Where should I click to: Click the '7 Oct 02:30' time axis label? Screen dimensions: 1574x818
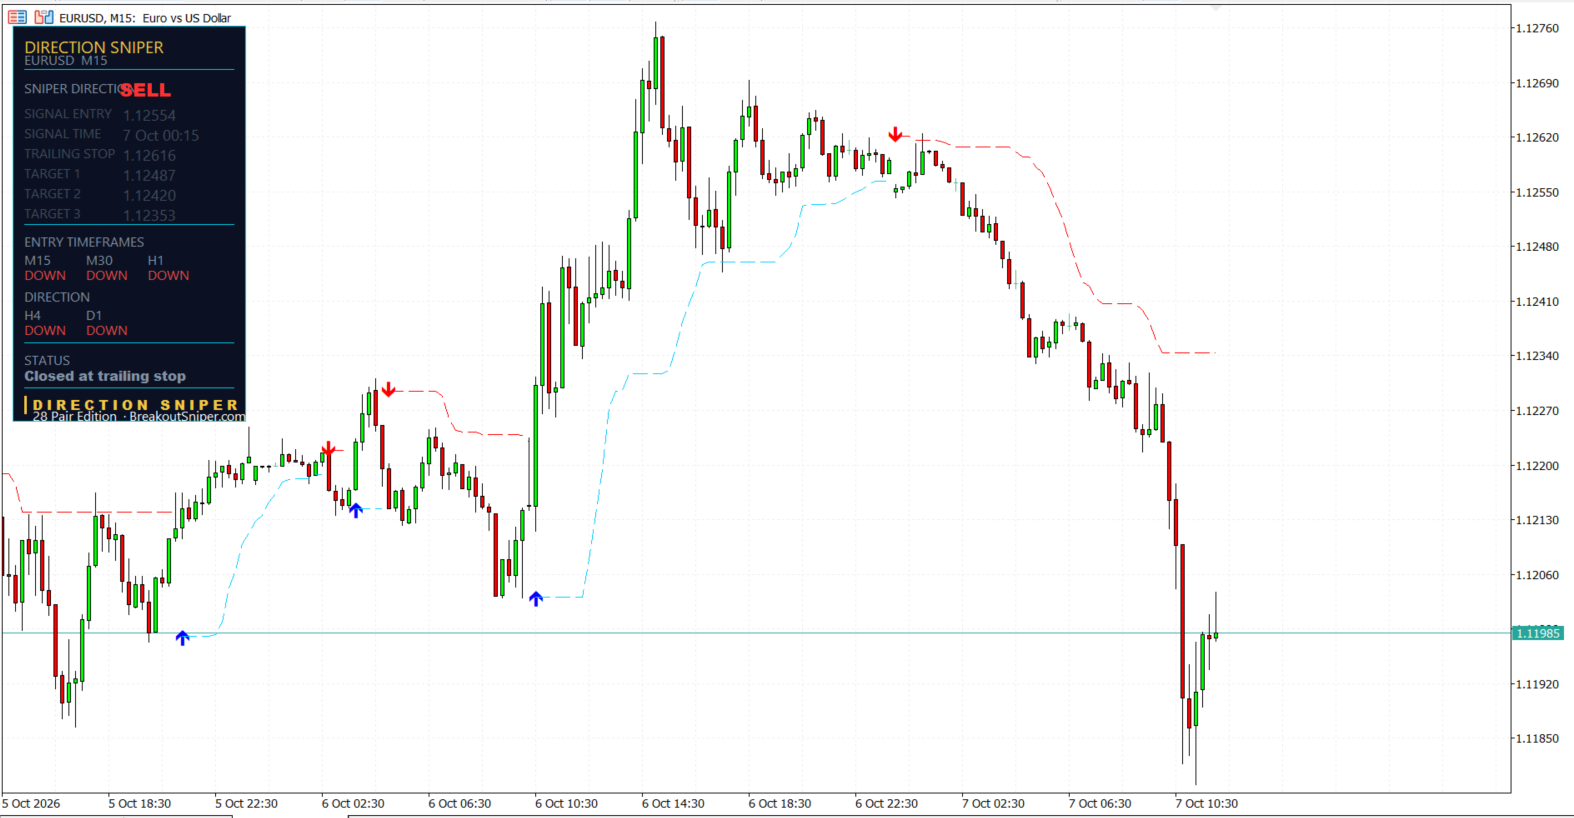click(x=993, y=803)
